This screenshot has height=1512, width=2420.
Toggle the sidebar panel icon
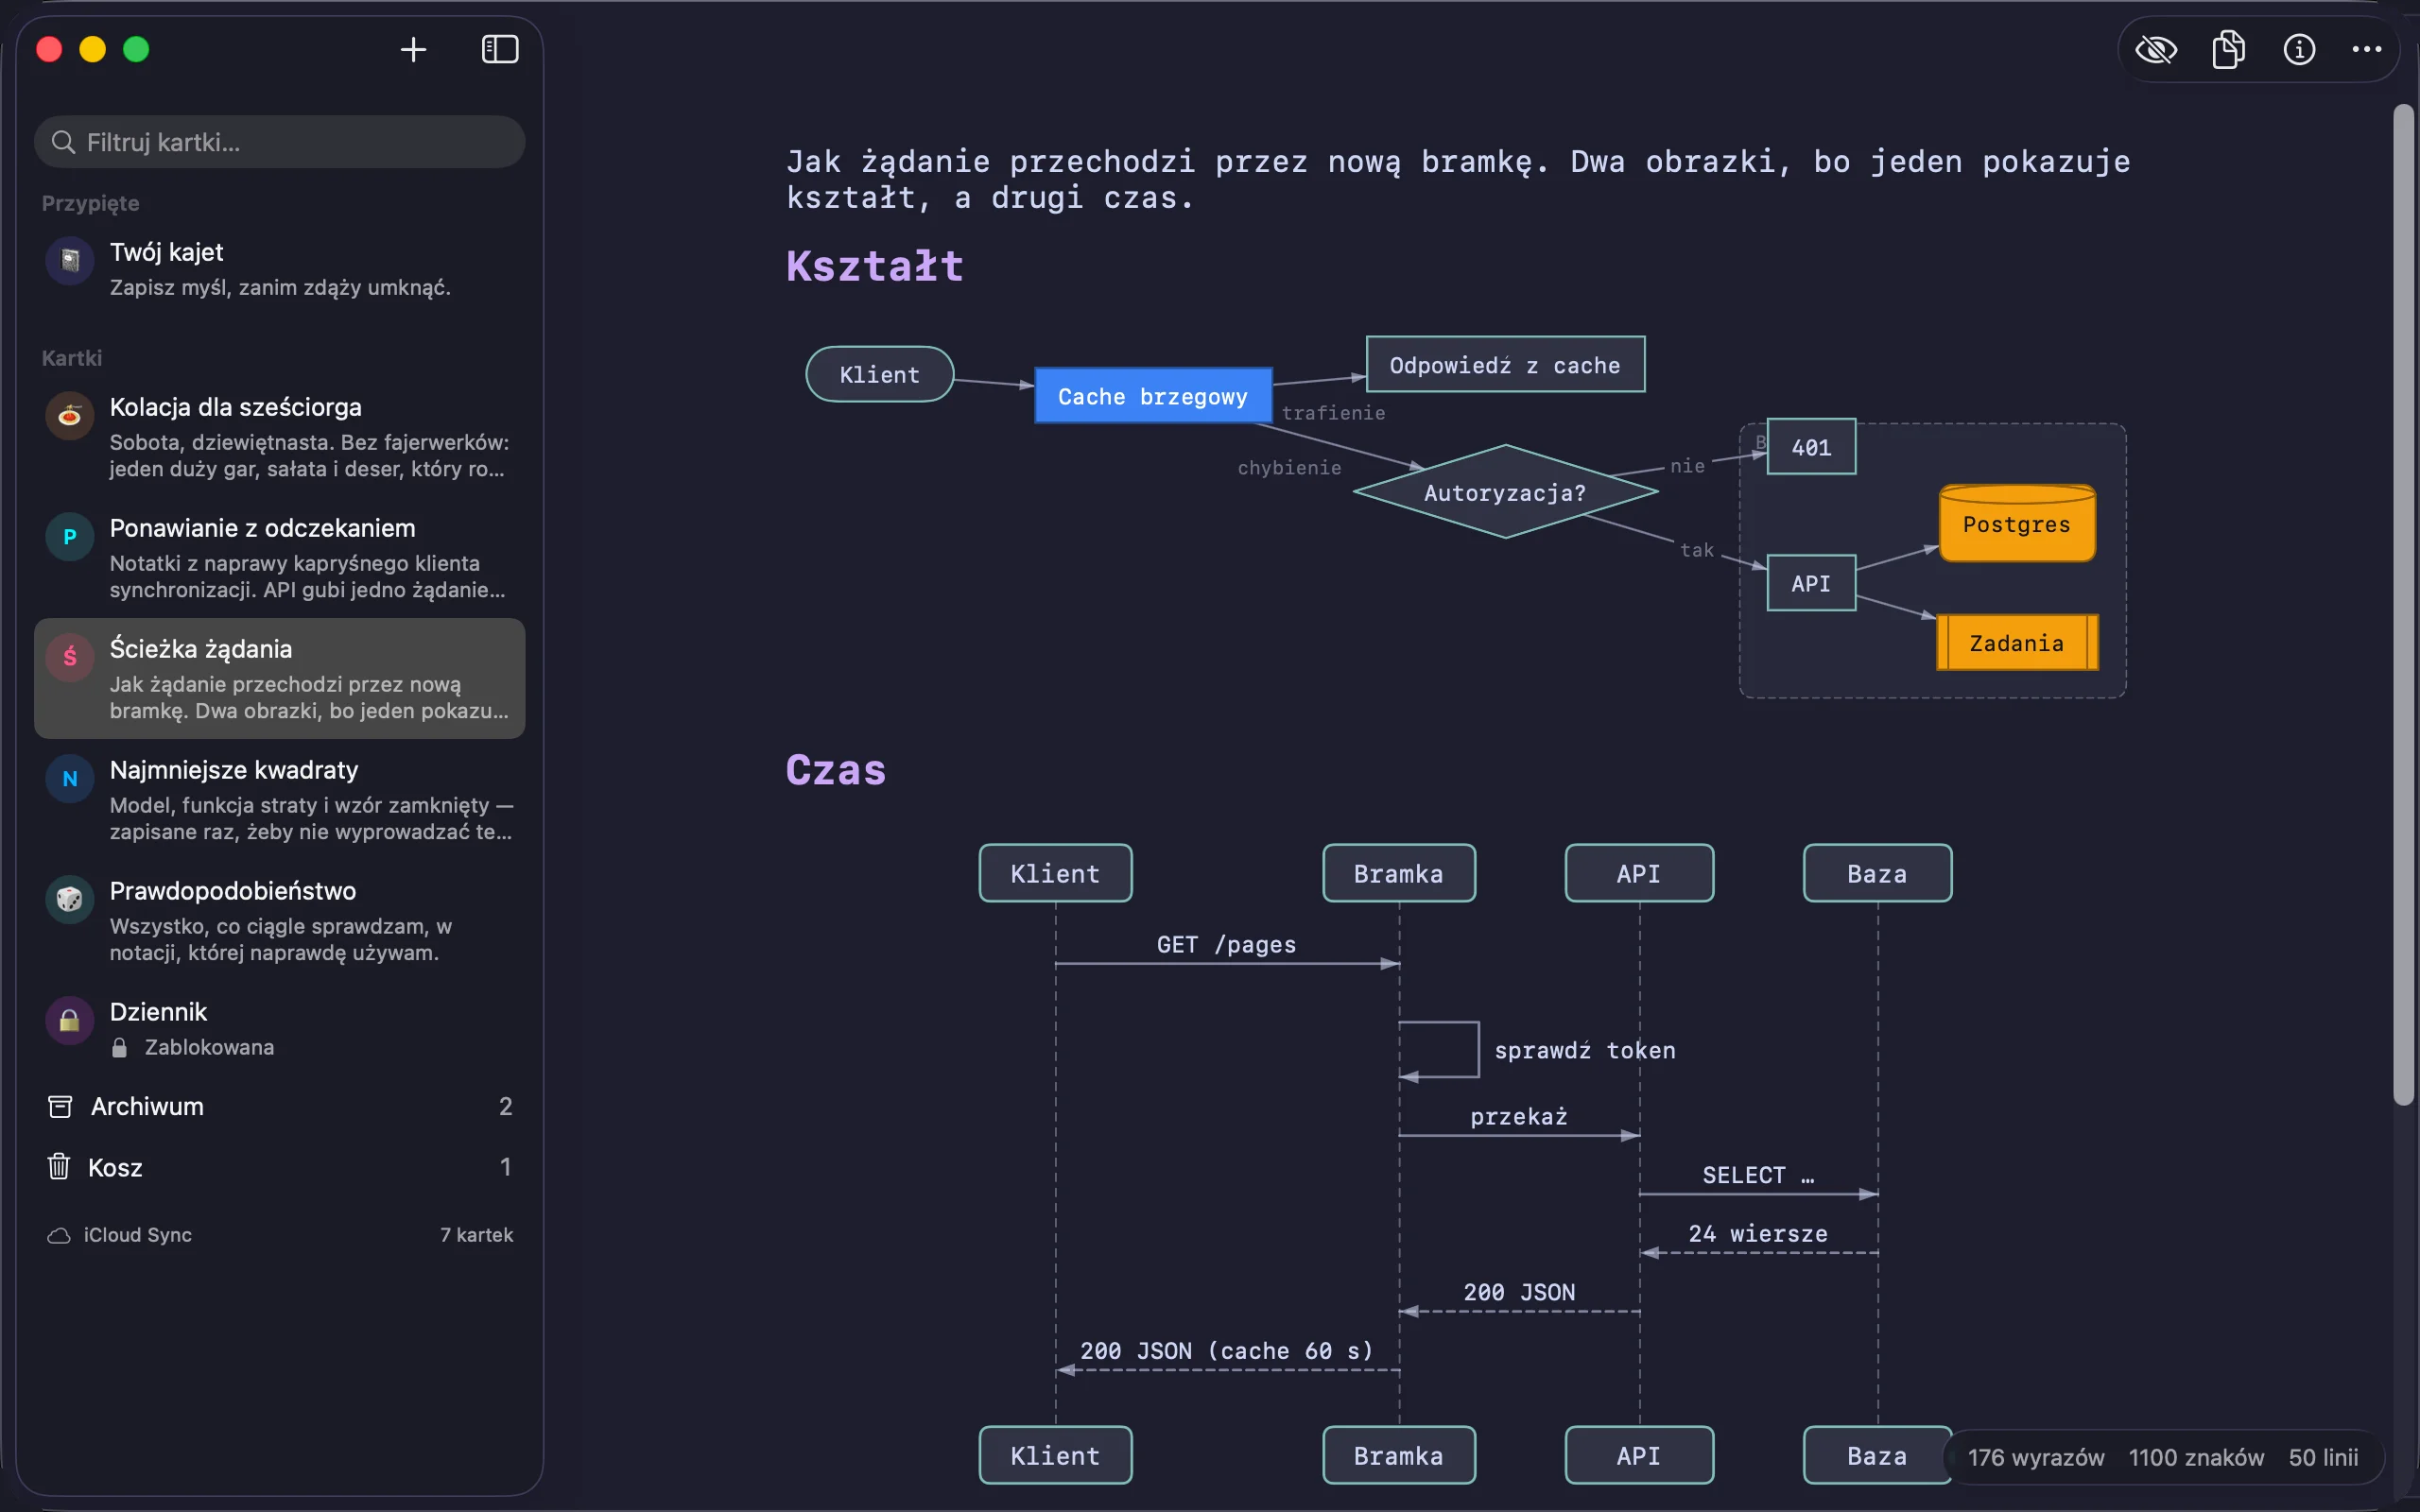point(500,49)
